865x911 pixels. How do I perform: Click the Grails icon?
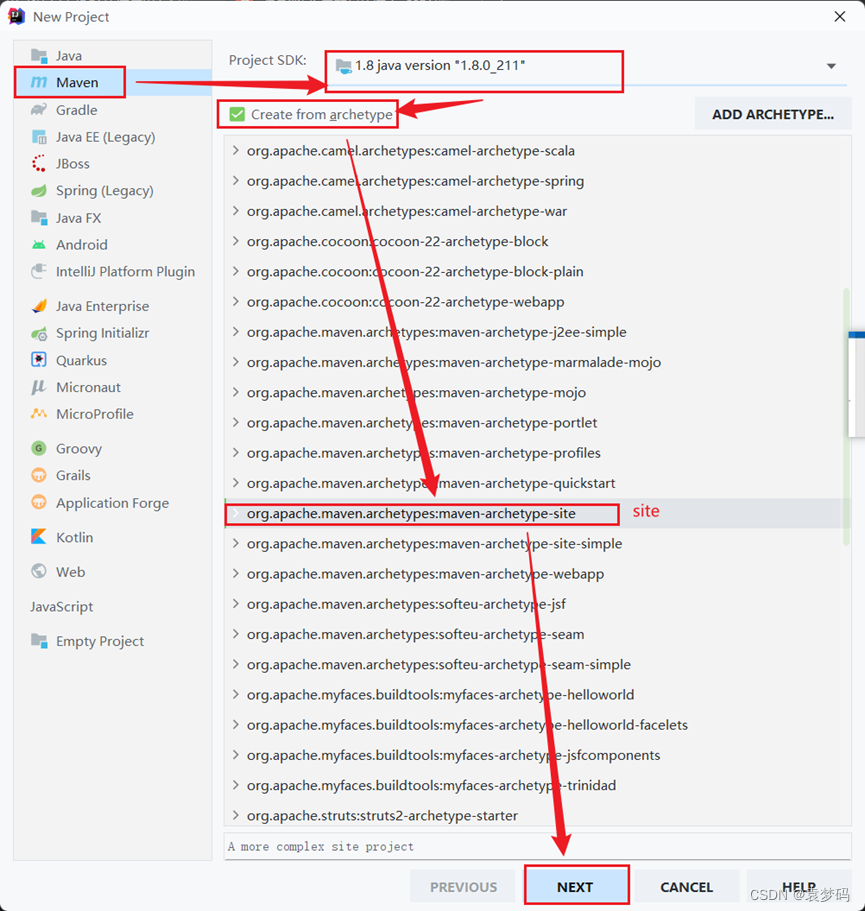pos(39,475)
